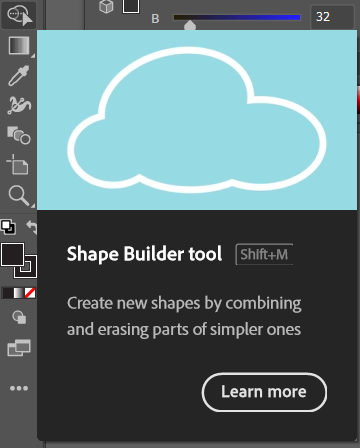Screen dimensions: 360x448
Task: Click the Shift+M shortcut label
Action: coord(264,254)
